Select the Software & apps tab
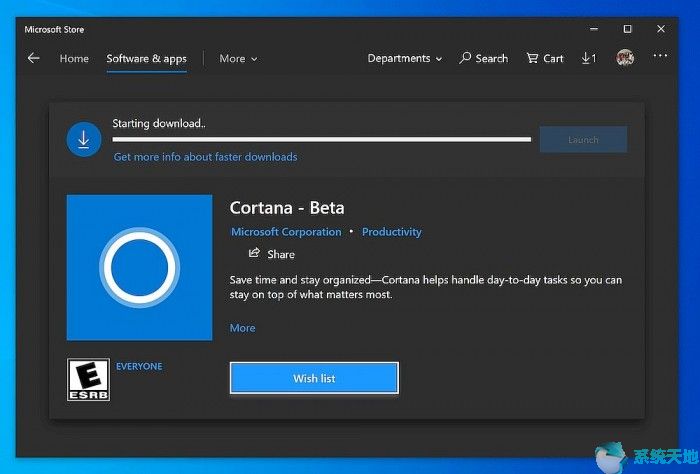This screenshot has height=474, width=700. point(146,59)
